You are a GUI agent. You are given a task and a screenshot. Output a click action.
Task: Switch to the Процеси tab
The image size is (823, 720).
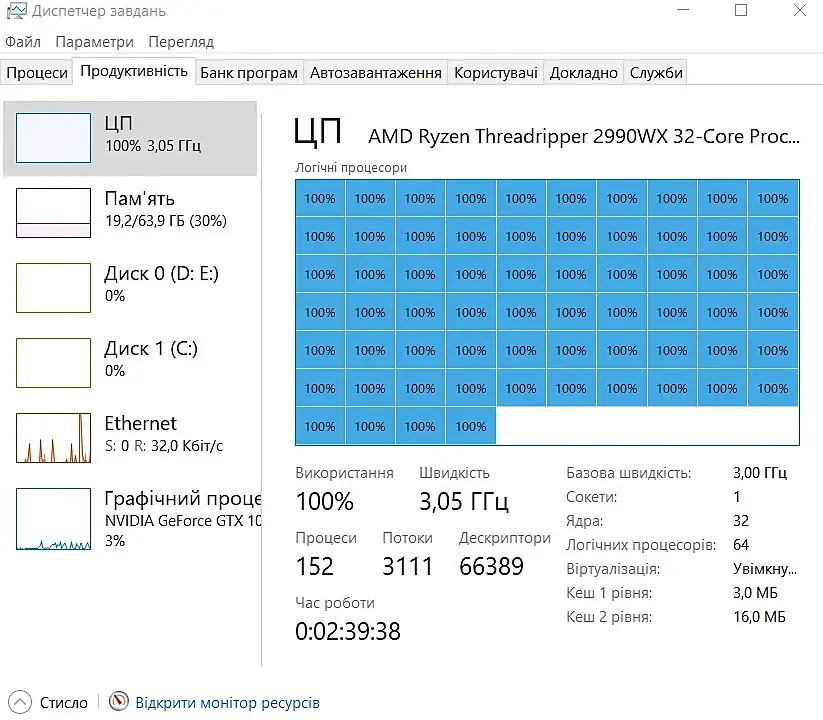click(x=37, y=72)
